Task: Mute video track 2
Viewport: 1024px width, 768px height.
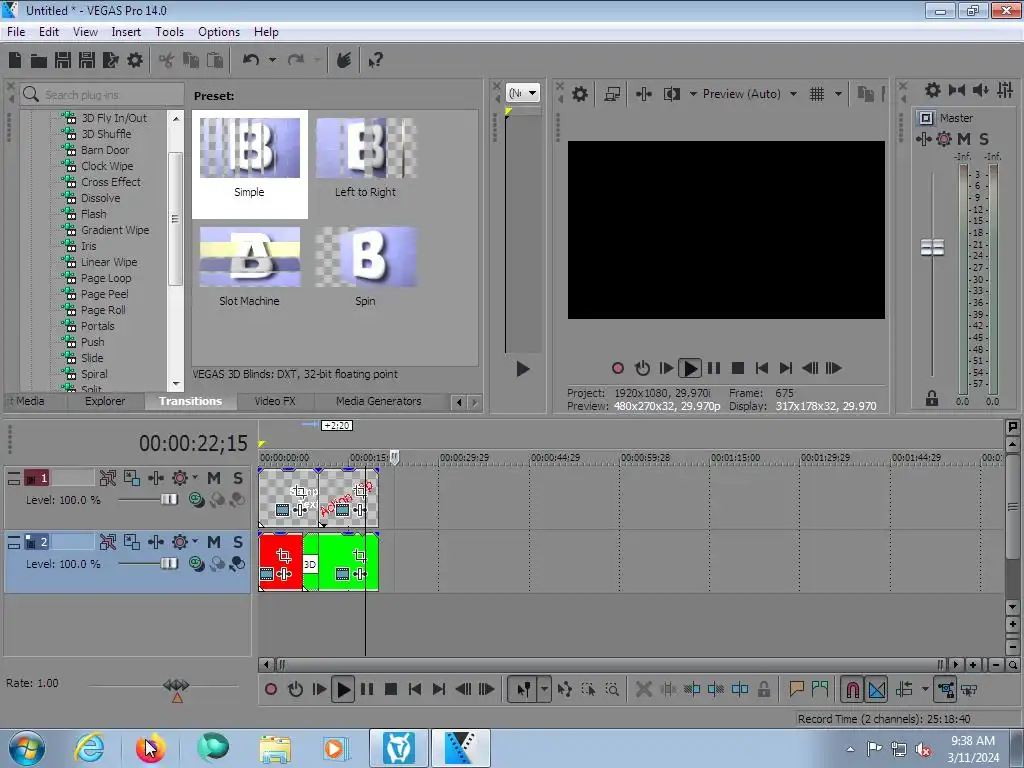Action: [214, 542]
